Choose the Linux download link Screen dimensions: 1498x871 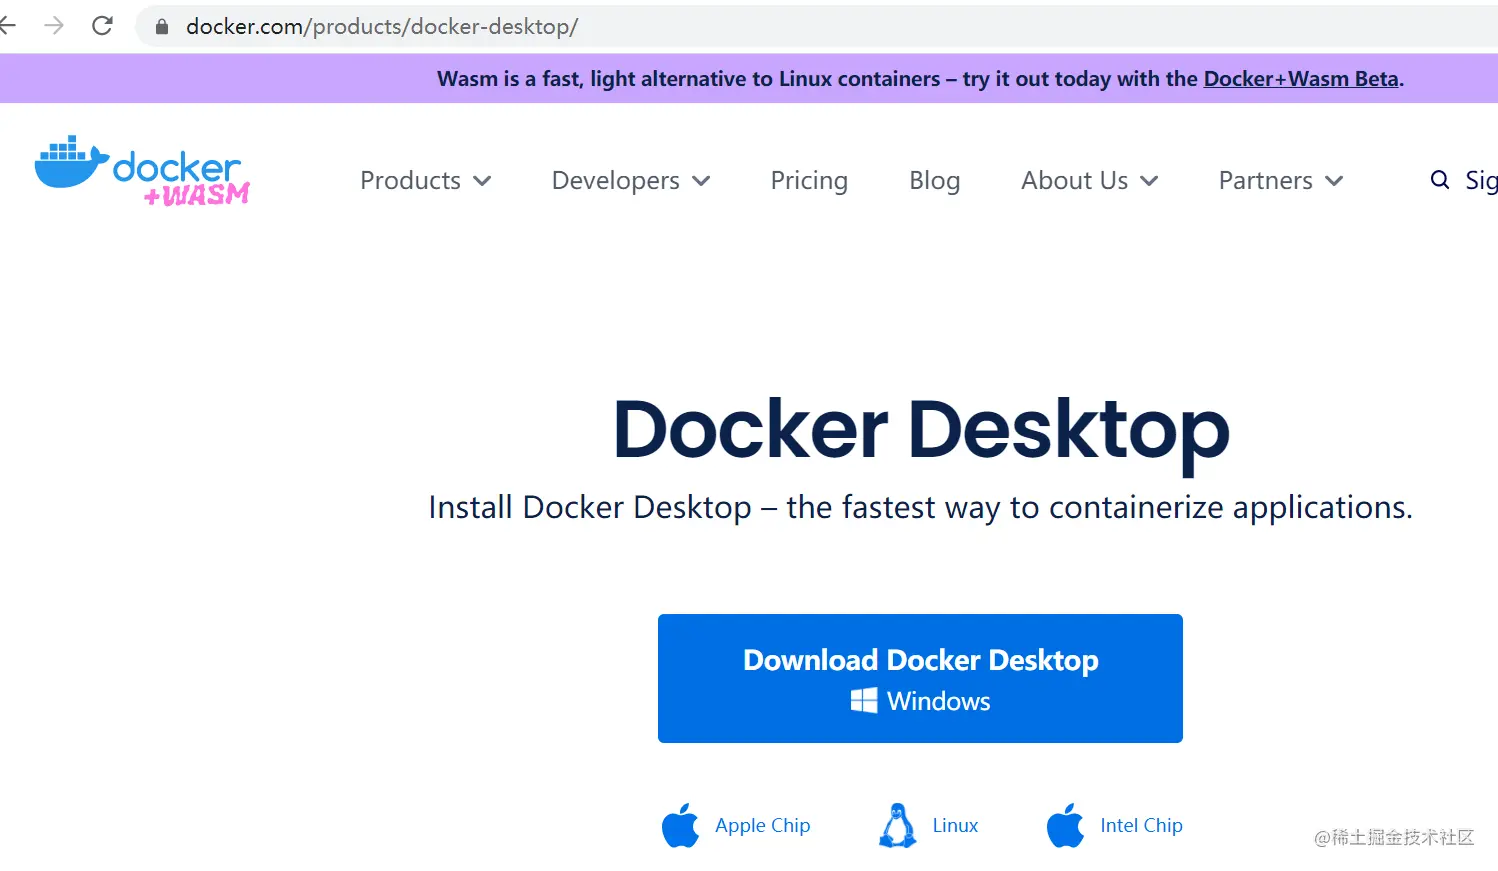955,826
